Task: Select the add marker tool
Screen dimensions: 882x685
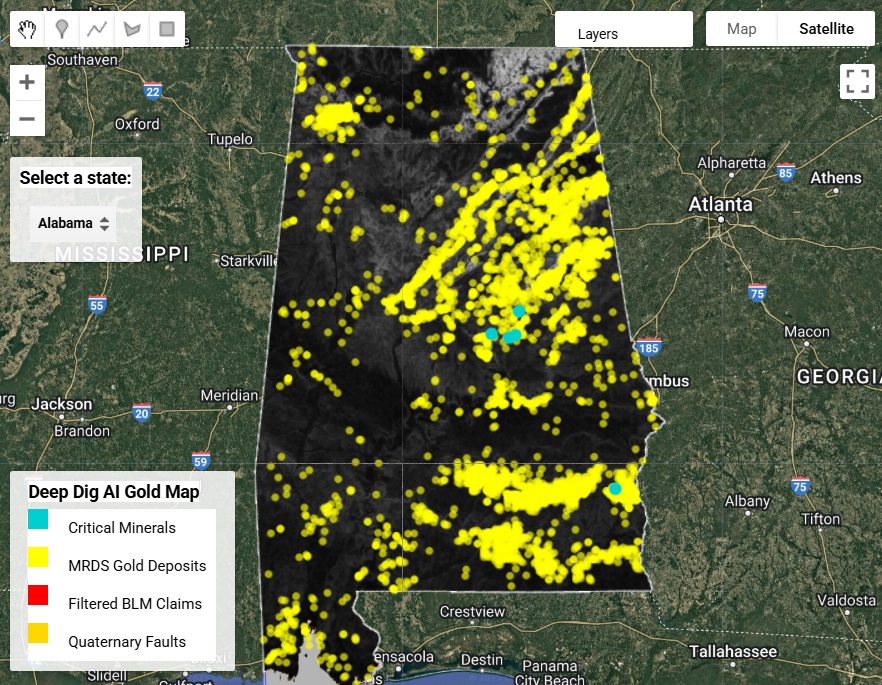Action: pyautogui.click(x=62, y=29)
